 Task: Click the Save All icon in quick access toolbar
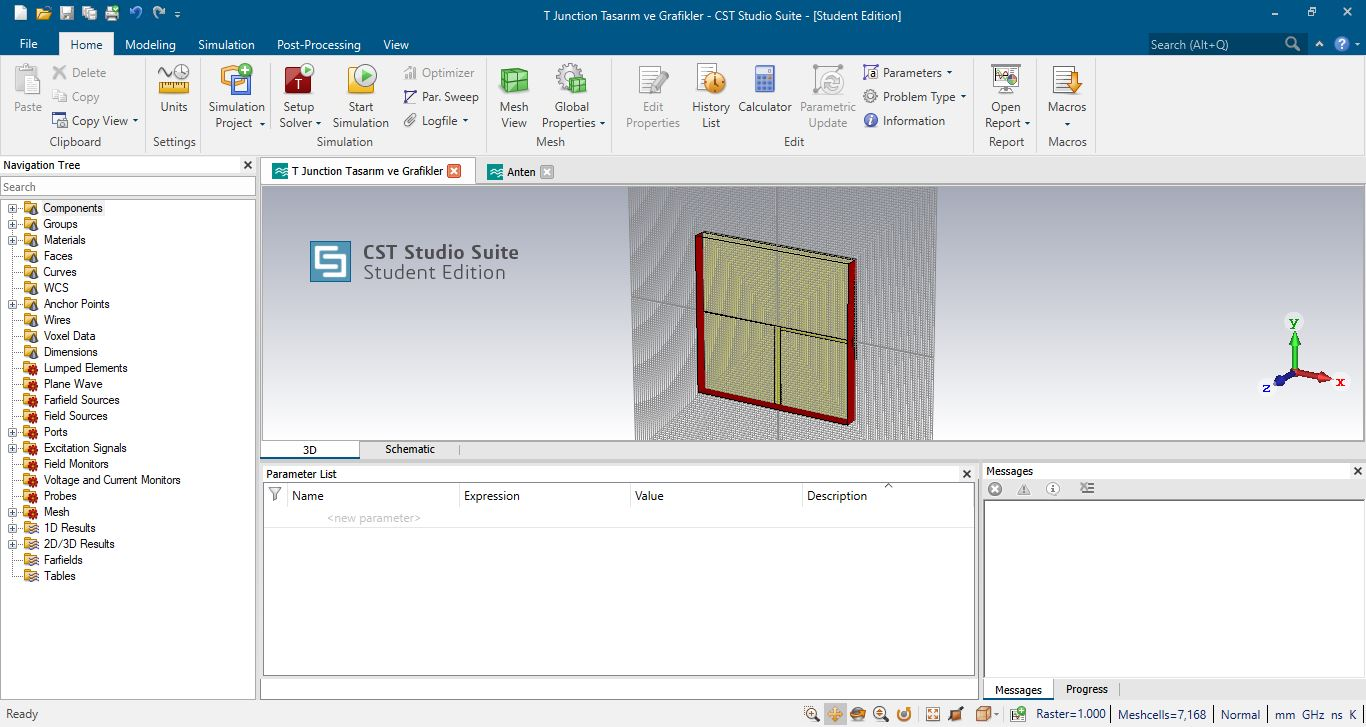click(x=90, y=14)
